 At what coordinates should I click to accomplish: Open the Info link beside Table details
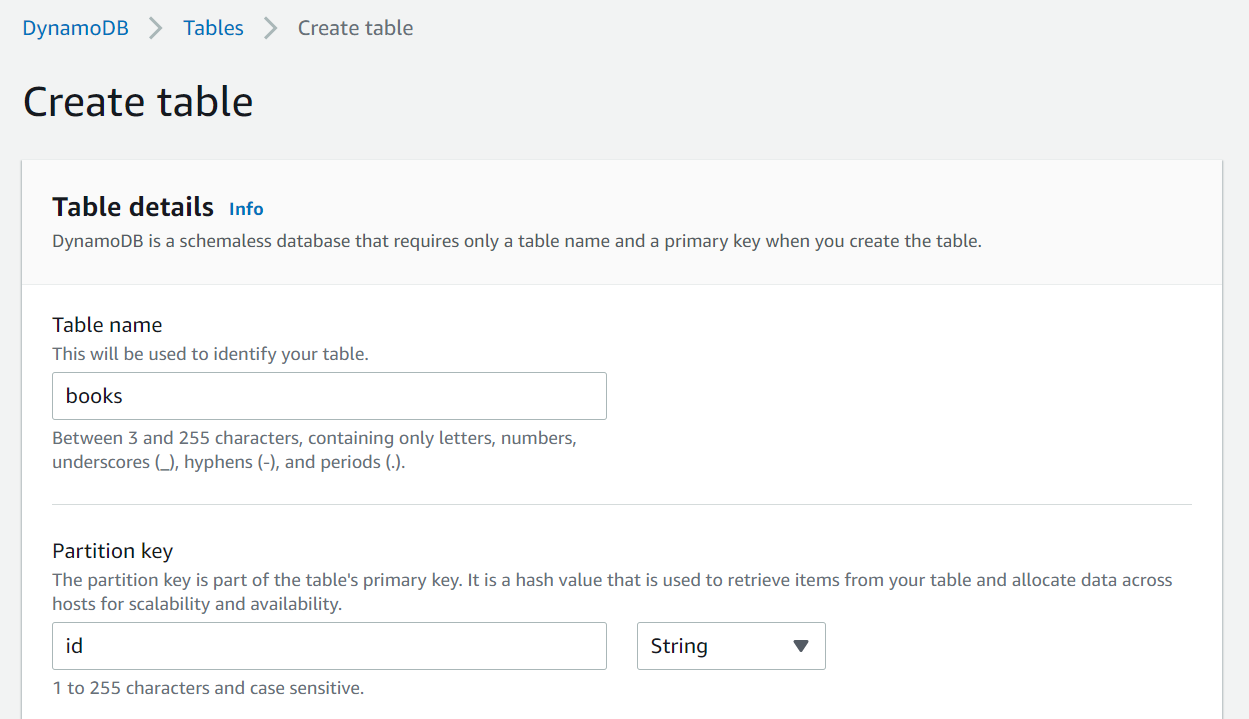coord(246,209)
